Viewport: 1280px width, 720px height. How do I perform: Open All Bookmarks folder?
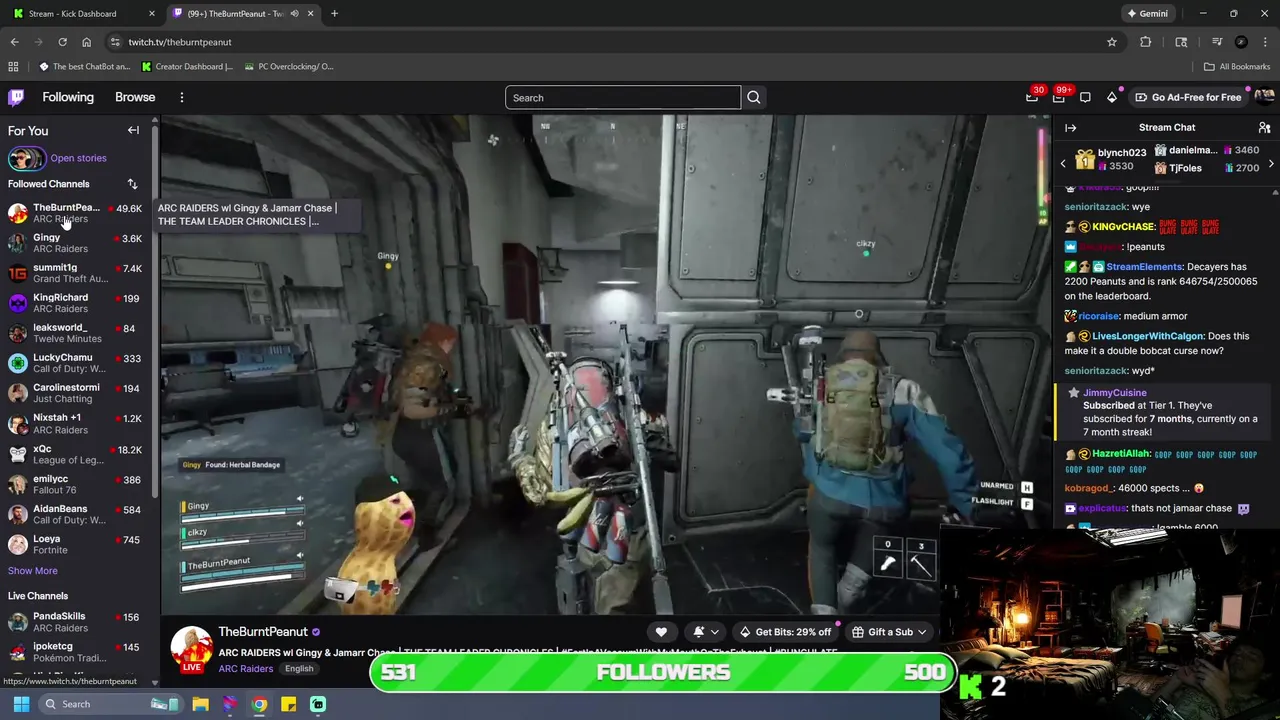coord(1237,66)
